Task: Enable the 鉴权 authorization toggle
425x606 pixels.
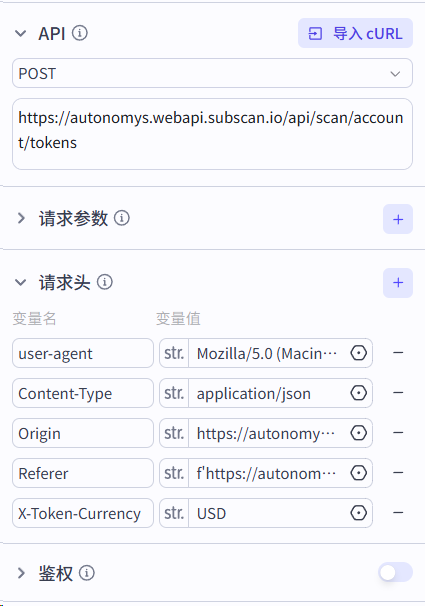Action: pyautogui.click(x=395, y=572)
